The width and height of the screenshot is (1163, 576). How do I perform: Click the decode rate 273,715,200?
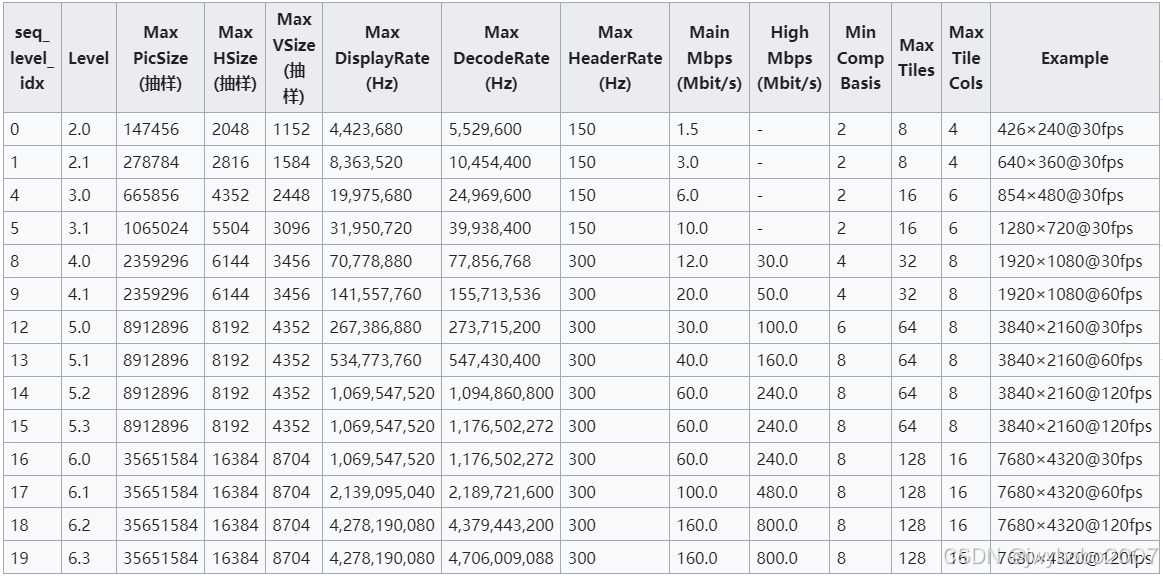[495, 328]
